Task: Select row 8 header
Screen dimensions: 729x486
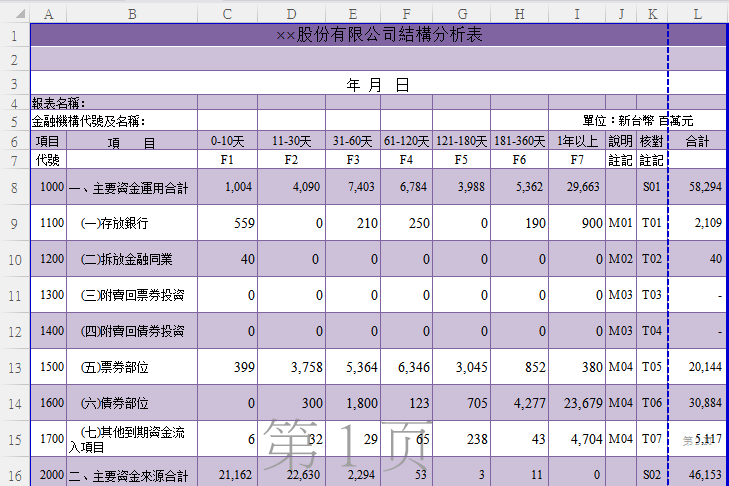Action: point(14,187)
